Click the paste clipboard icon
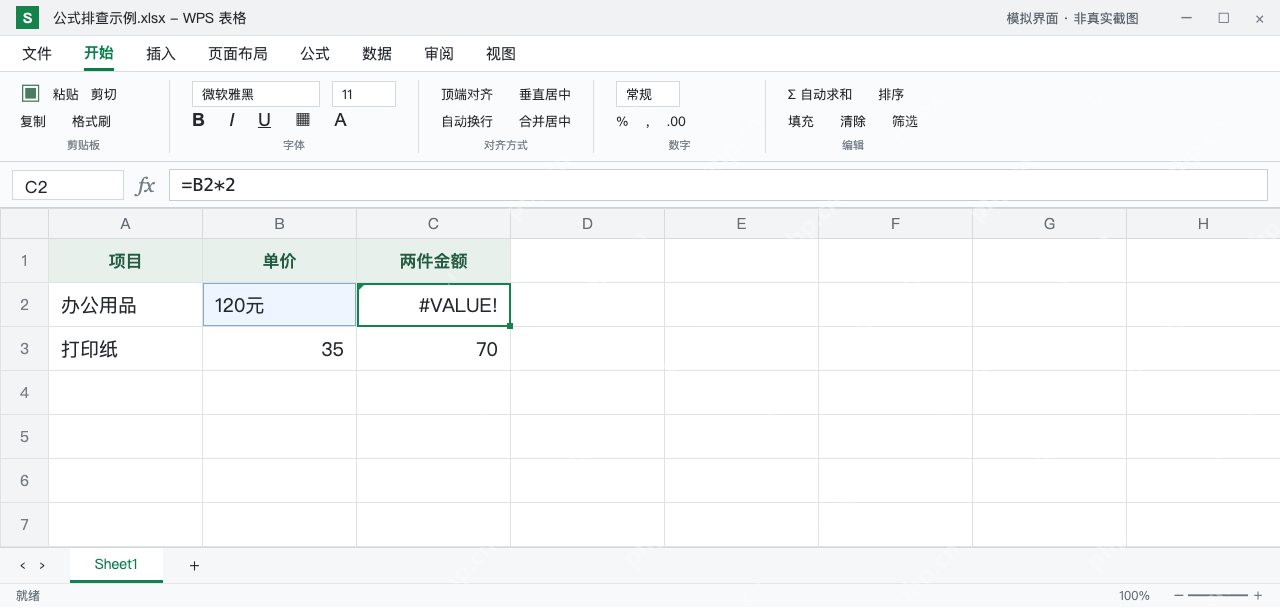Viewport: 1280px width, 608px height. pyautogui.click(x=31, y=93)
